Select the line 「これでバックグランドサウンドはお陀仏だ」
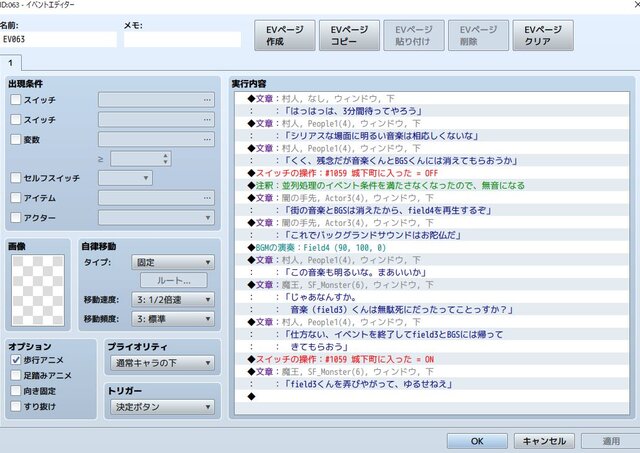The width and height of the screenshot is (640, 453). point(432,235)
